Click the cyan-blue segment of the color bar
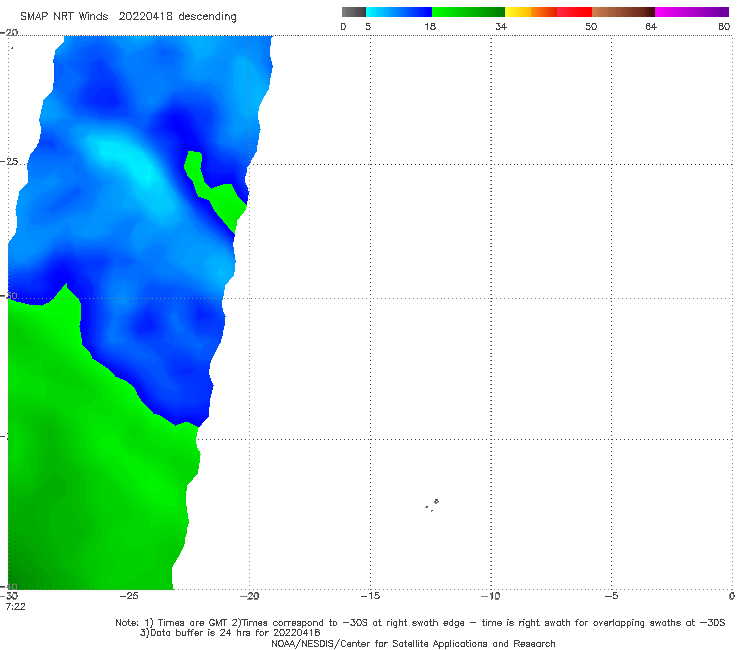The image size is (740, 650). tap(399, 12)
